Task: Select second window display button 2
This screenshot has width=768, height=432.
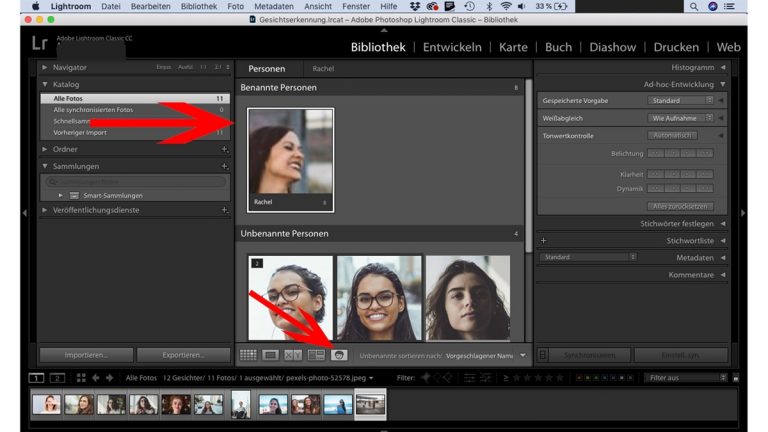Action: [57, 378]
